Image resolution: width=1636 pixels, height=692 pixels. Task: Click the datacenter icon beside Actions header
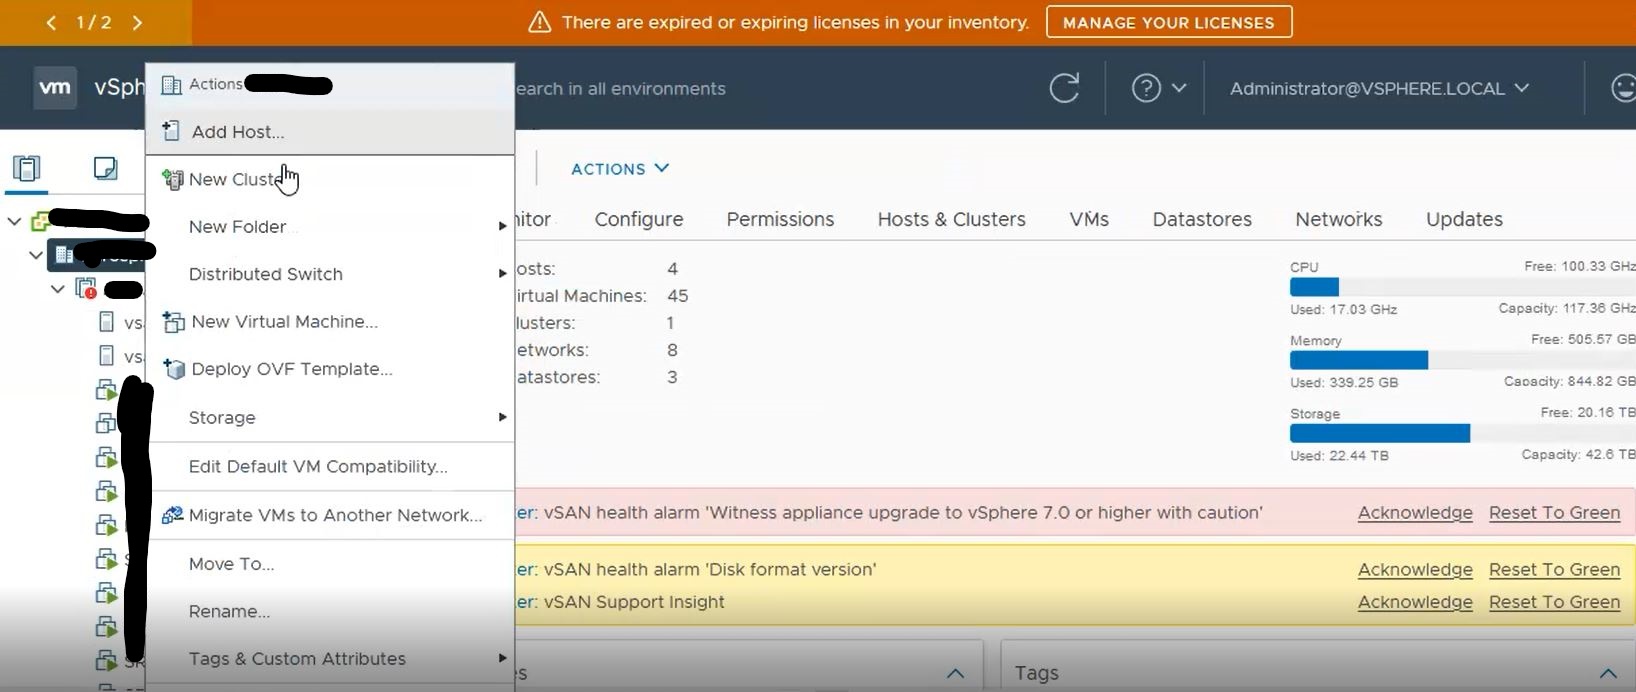tap(171, 85)
